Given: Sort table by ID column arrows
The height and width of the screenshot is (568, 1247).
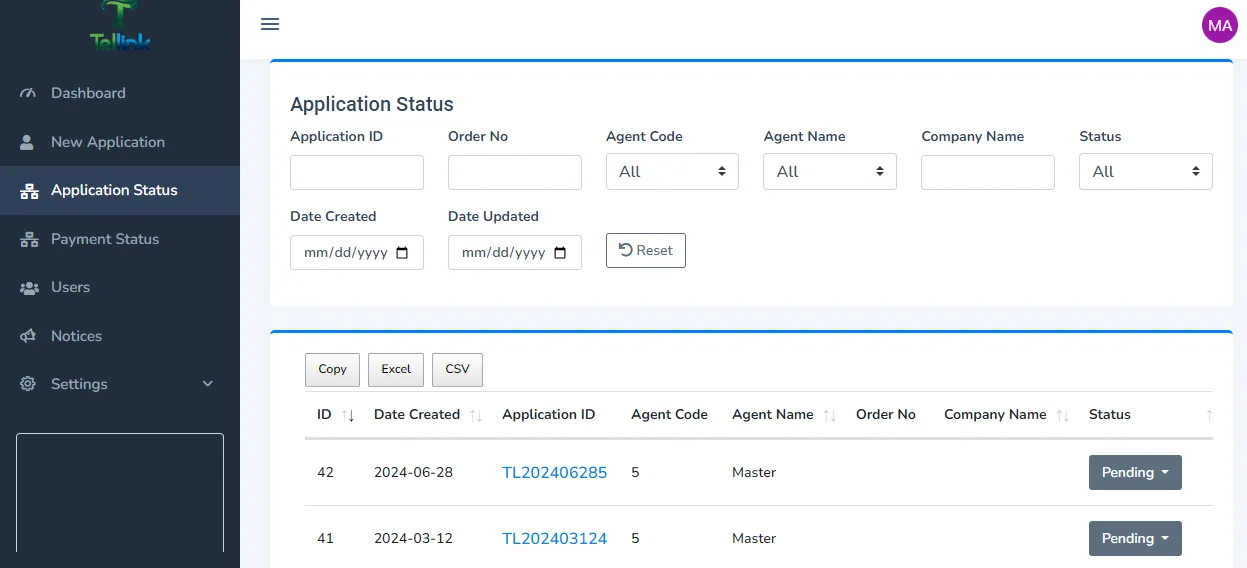Looking at the screenshot, I should click(x=348, y=415).
